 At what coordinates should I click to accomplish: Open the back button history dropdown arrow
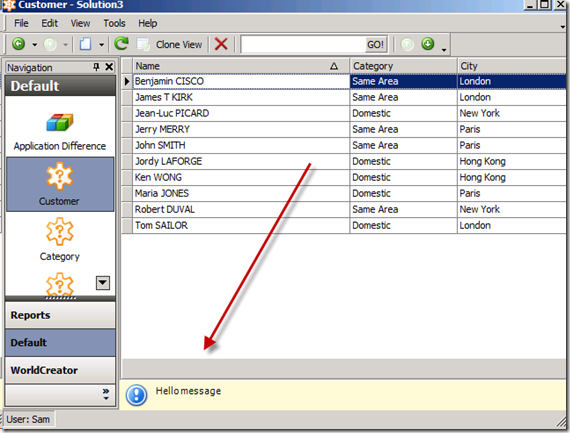35,45
